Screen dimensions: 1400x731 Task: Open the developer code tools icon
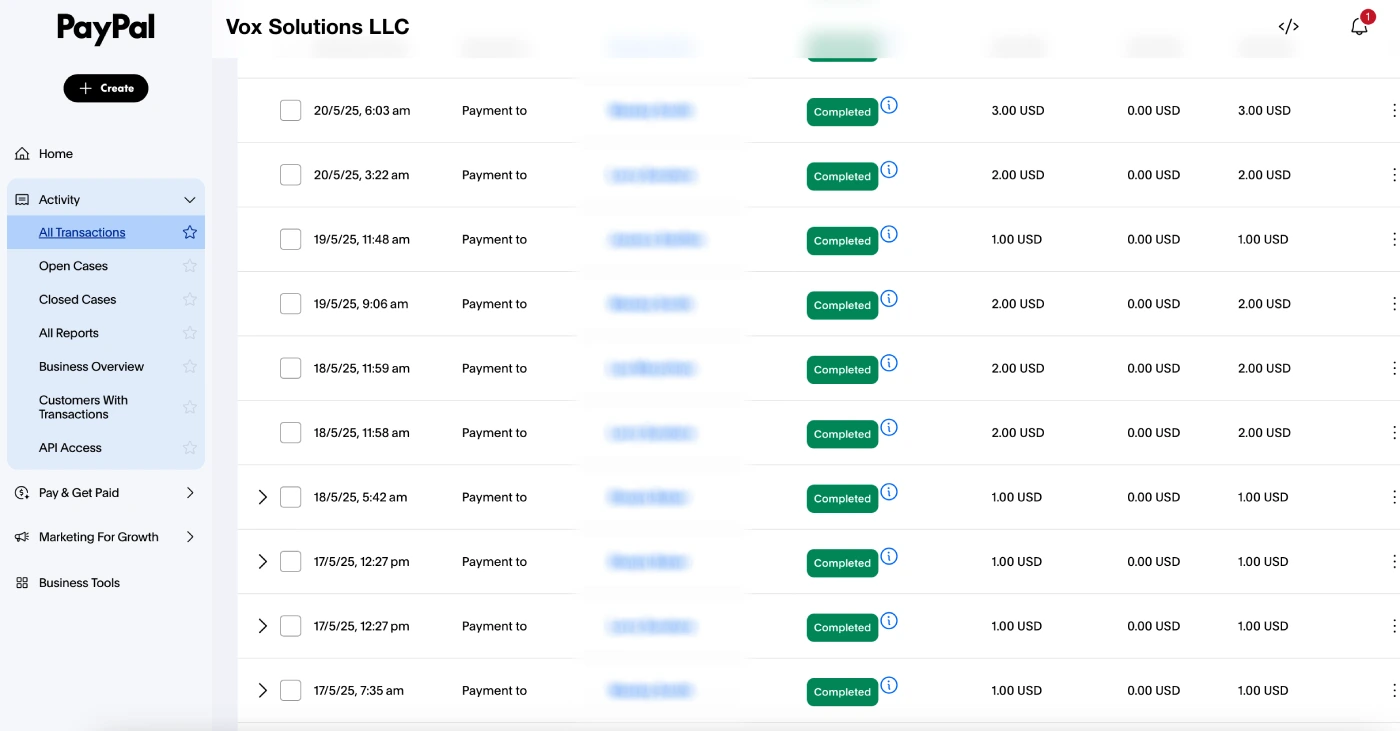1288,26
